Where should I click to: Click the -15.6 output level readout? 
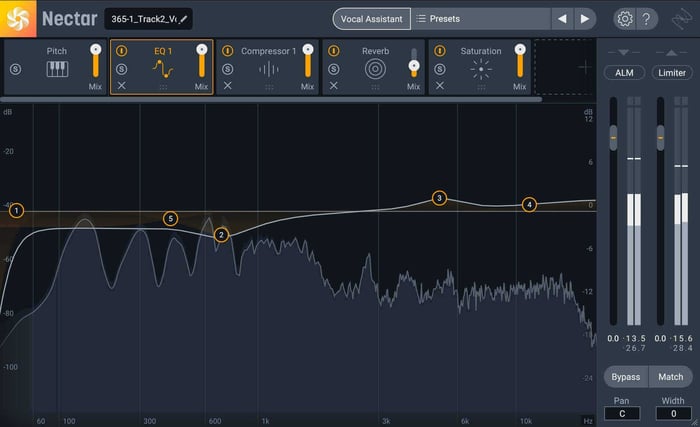[681, 339]
